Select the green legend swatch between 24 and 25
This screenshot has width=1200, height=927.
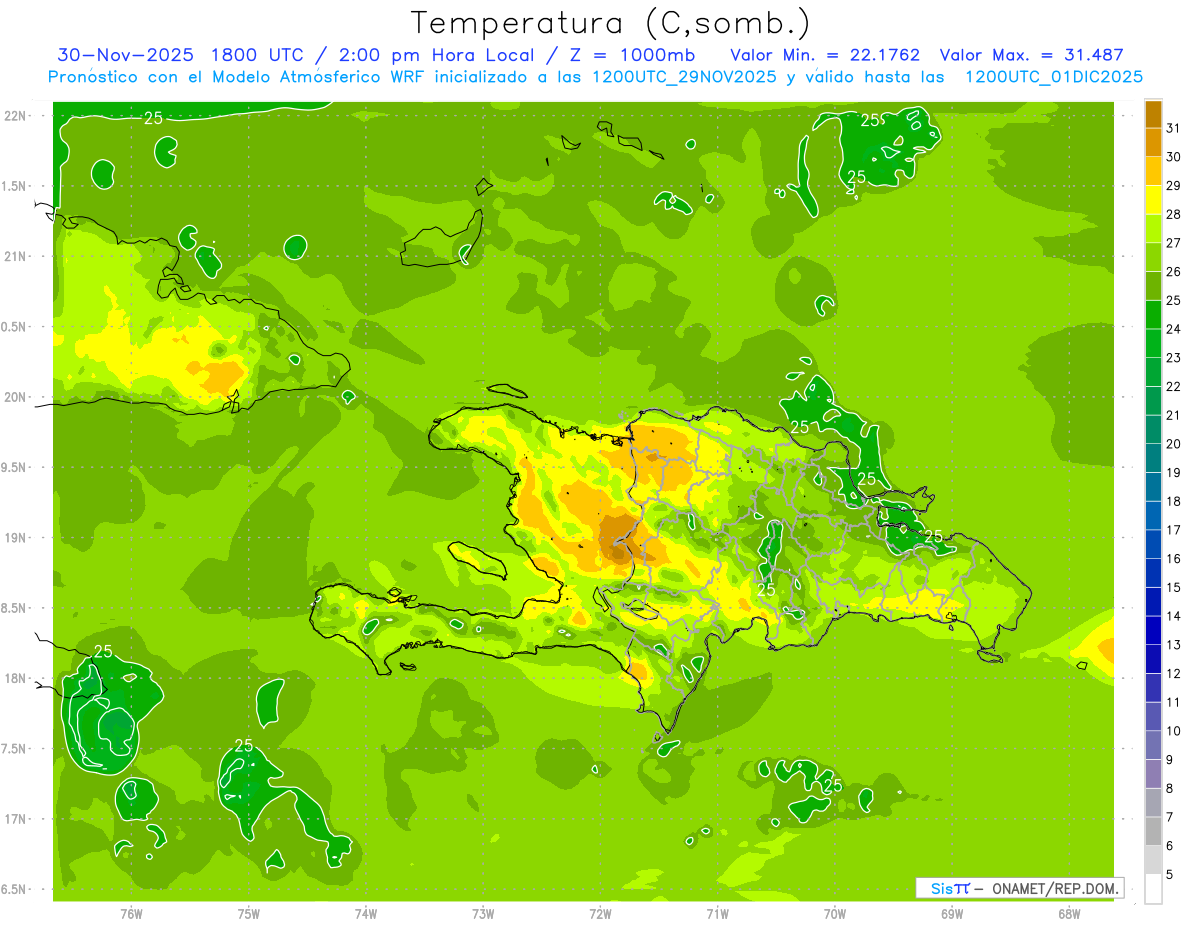coord(1153,315)
